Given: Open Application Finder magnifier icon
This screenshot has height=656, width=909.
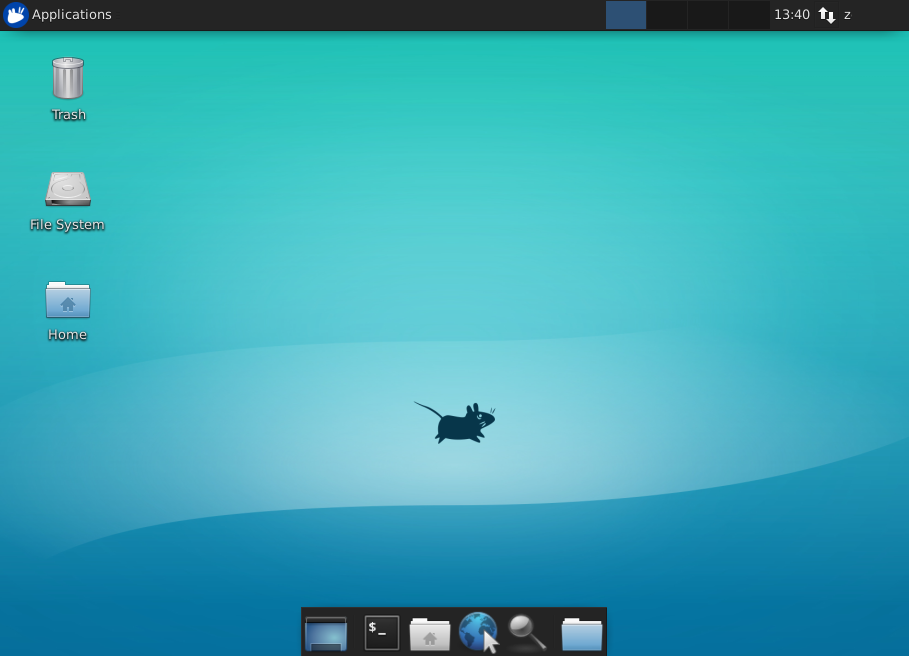Looking at the screenshot, I should (x=527, y=632).
